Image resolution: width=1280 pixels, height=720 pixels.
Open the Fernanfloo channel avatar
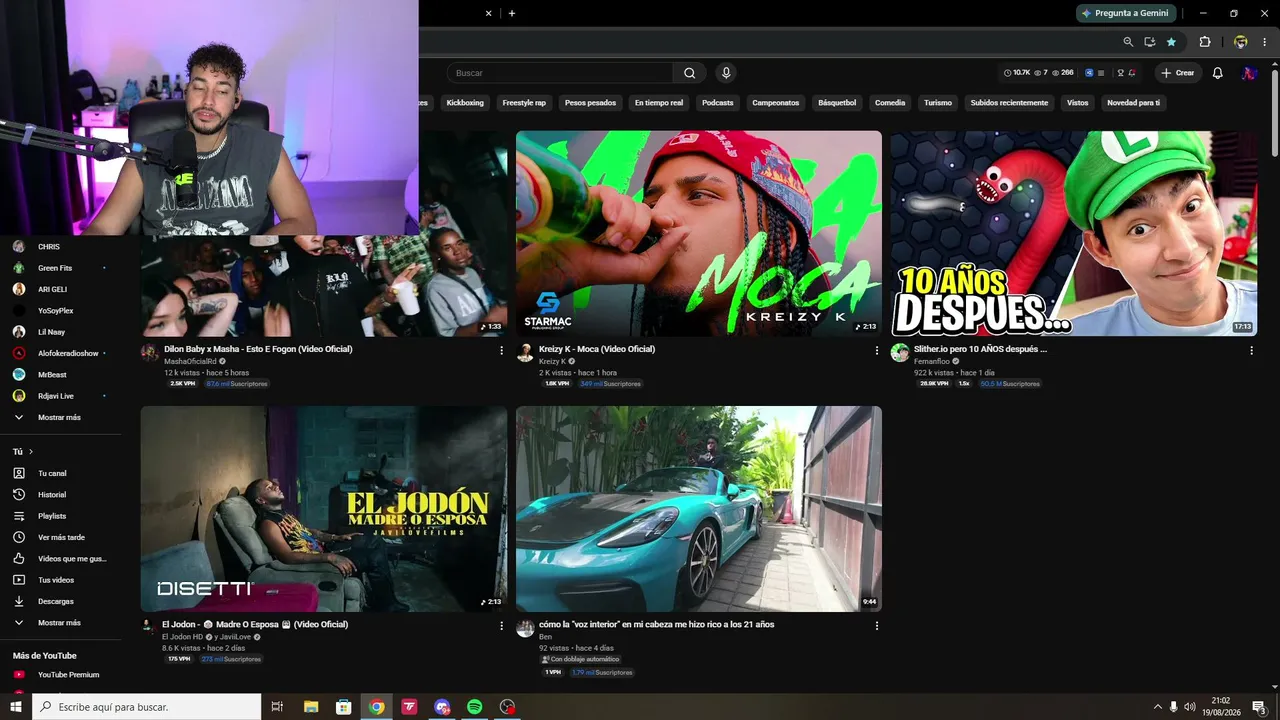tap(900, 353)
